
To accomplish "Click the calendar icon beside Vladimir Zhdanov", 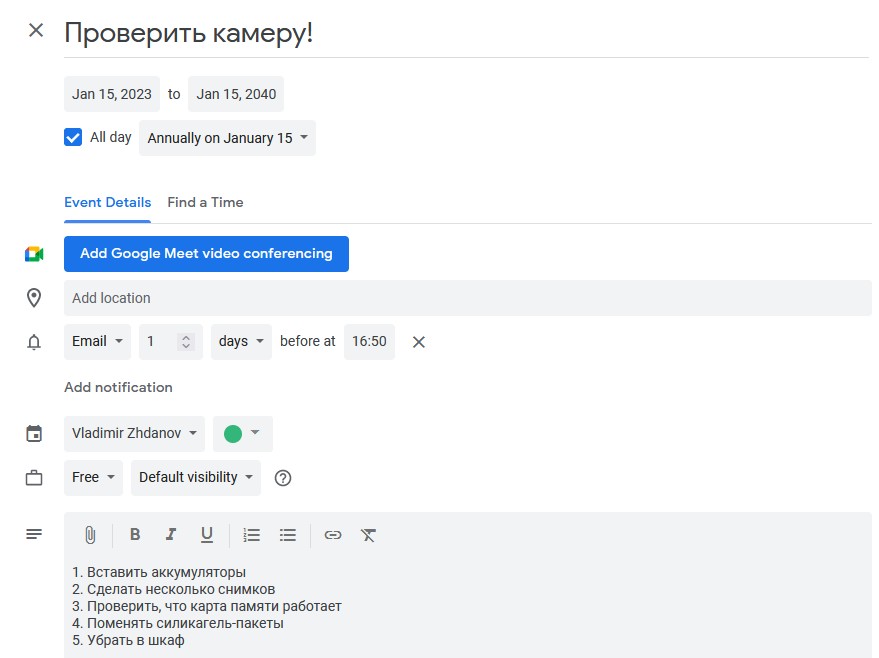I will [34, 434].
